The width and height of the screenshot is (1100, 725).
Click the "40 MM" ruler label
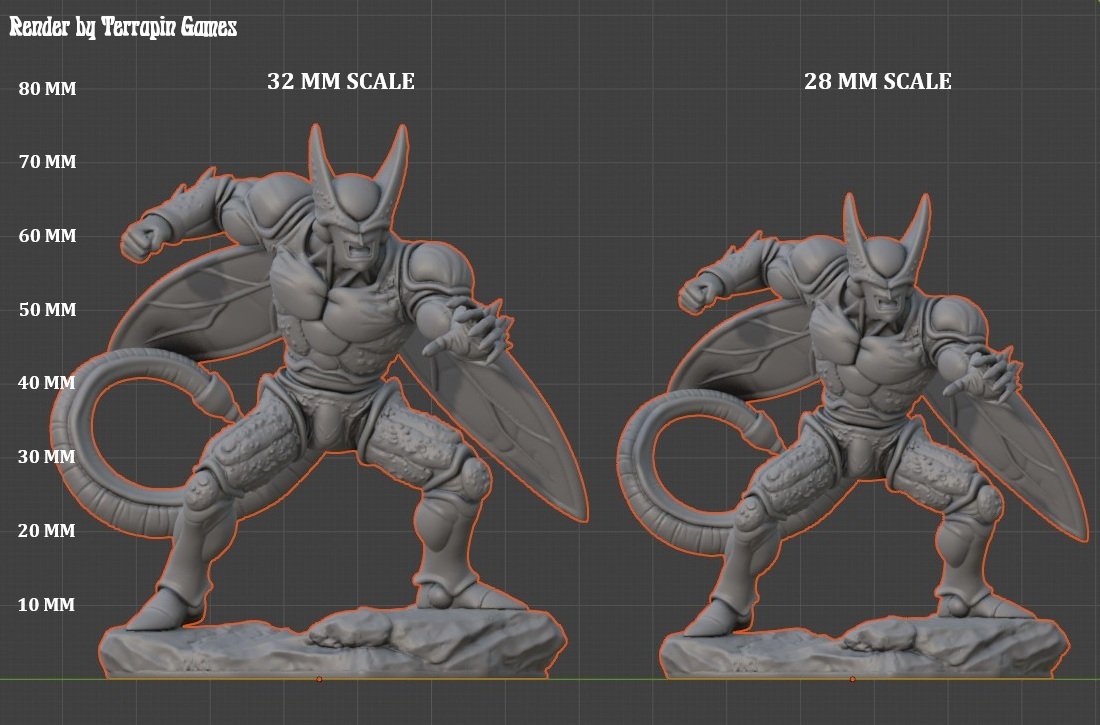pyautogui.click(x=47, y=383)
